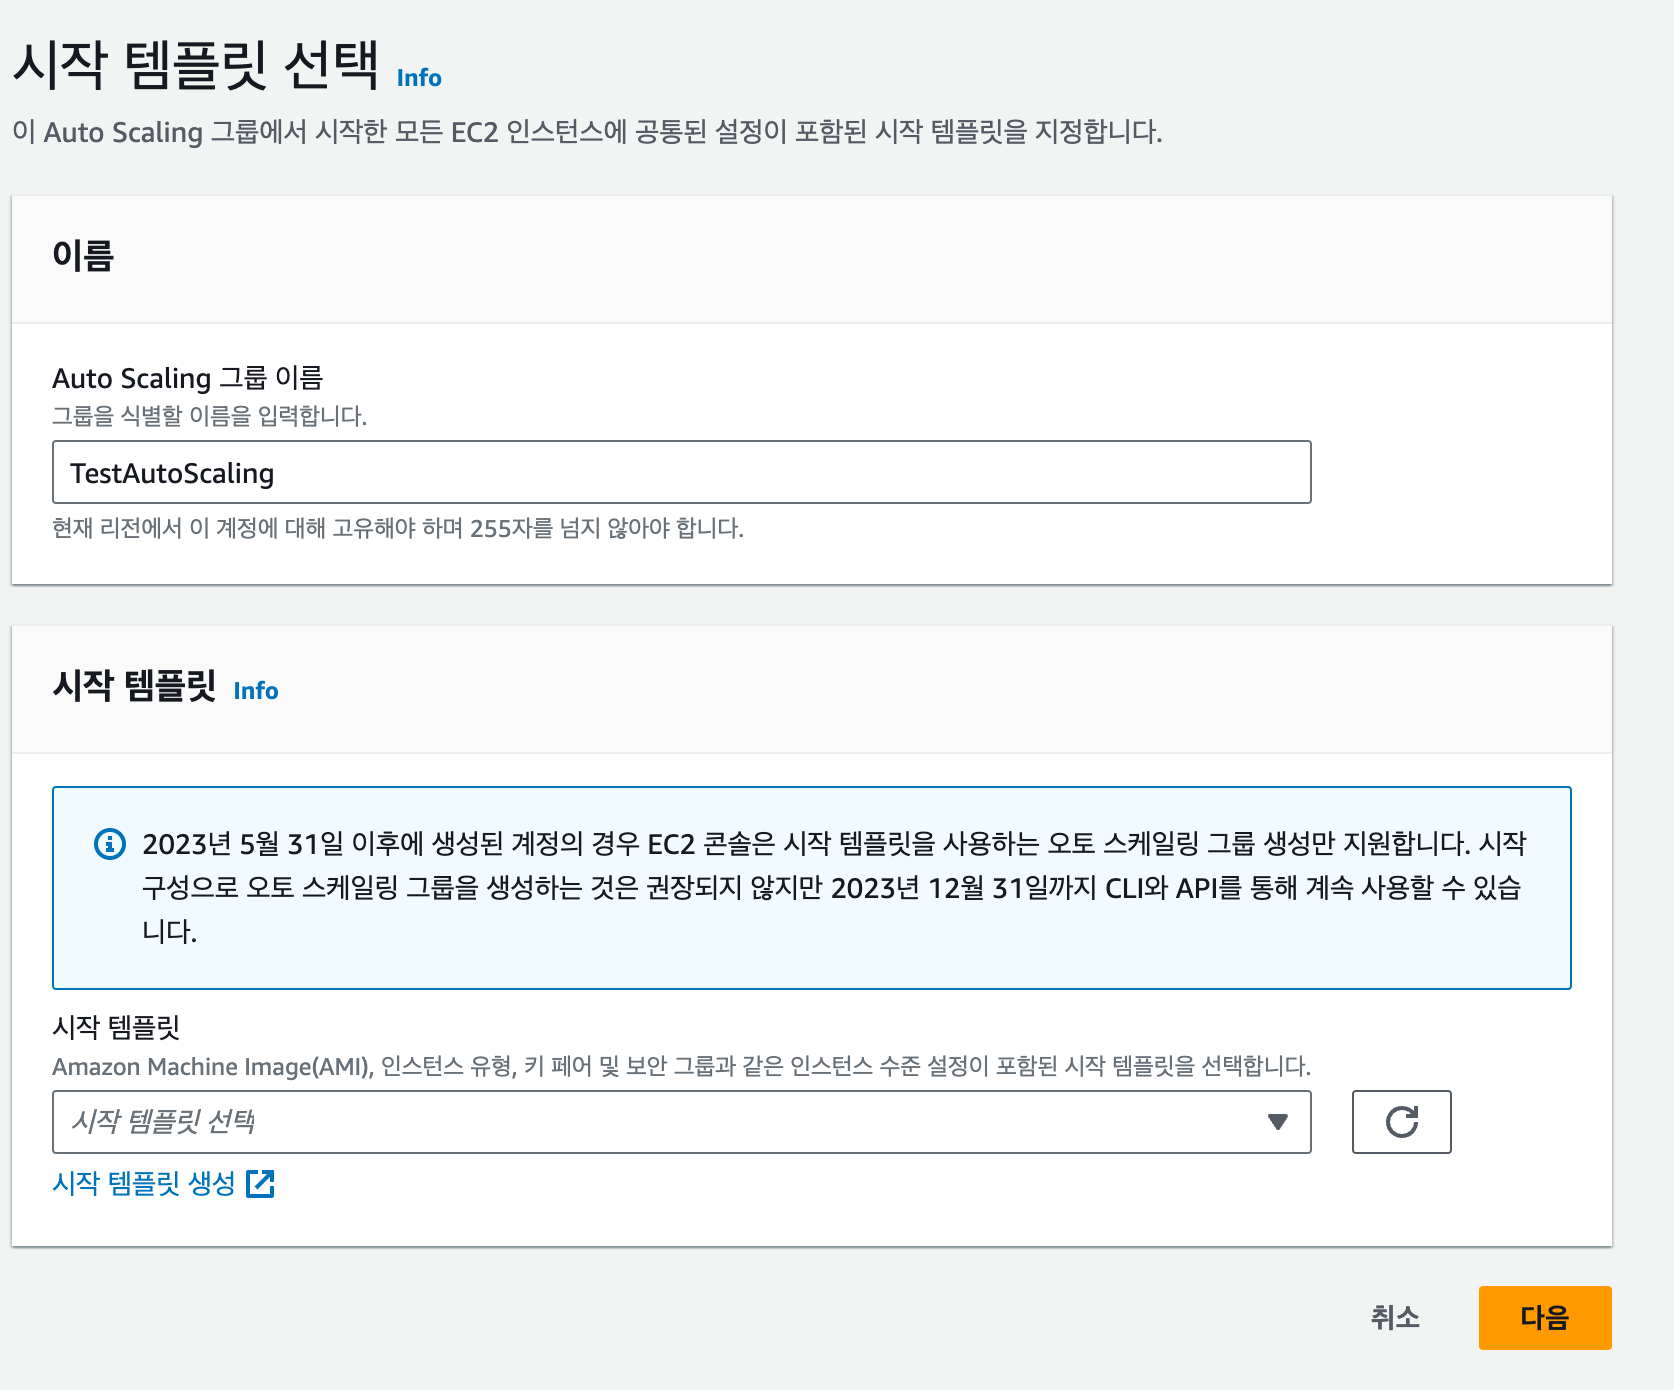This screenshot has height=1390, width=1674.
Task: Click the refresh launch templates icon button
Action: (1401, 1122)
